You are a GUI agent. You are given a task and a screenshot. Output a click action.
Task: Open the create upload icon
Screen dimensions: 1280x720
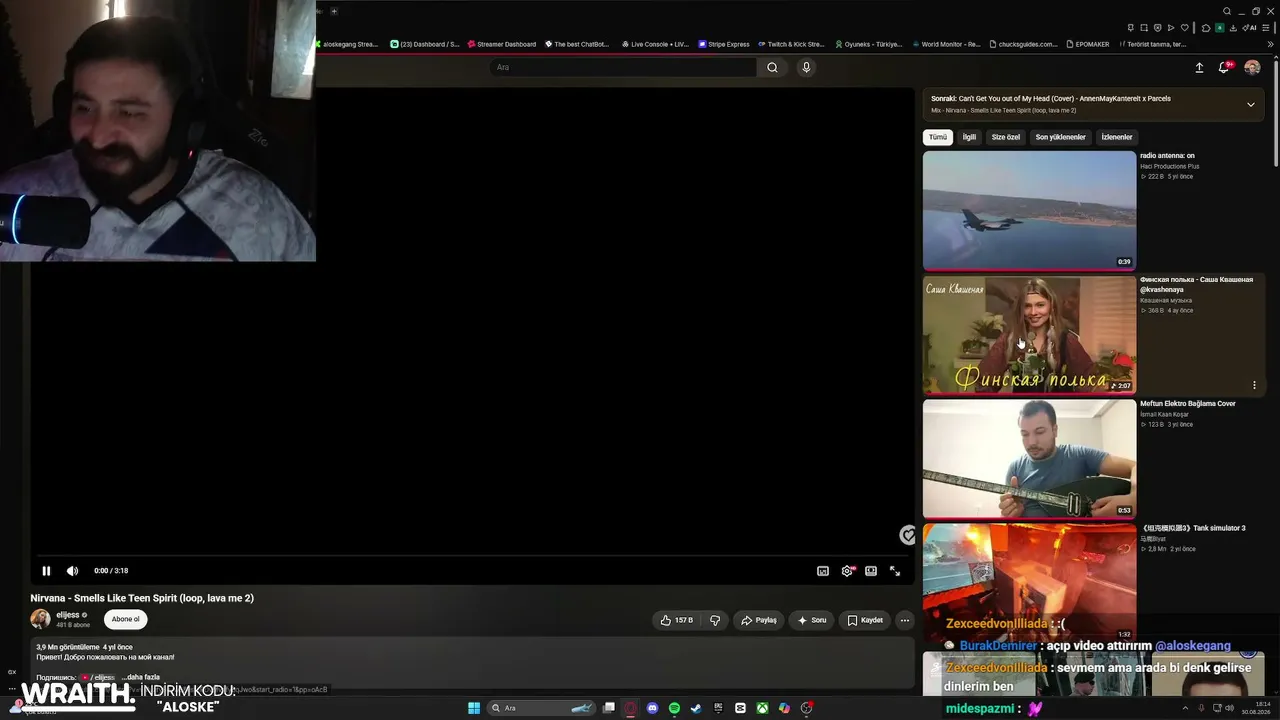[x=1199, y=68]
